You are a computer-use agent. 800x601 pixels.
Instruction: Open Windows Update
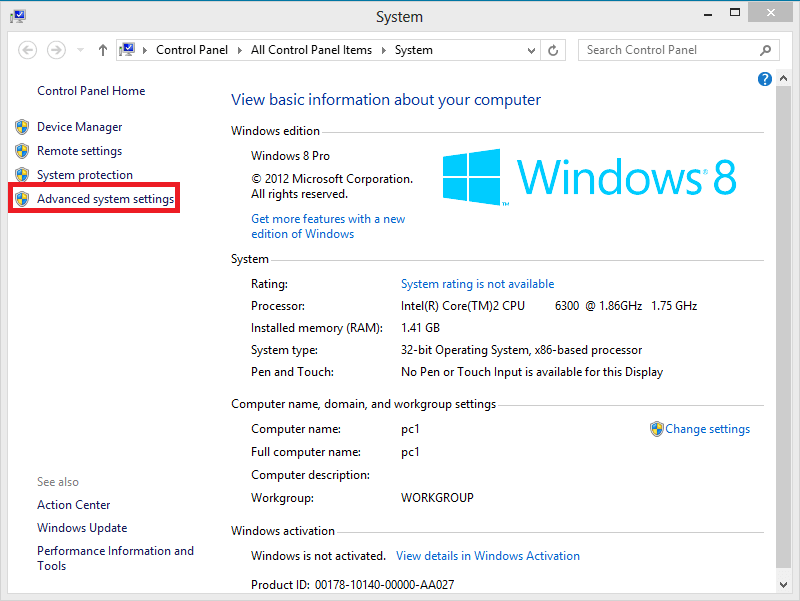82,528
